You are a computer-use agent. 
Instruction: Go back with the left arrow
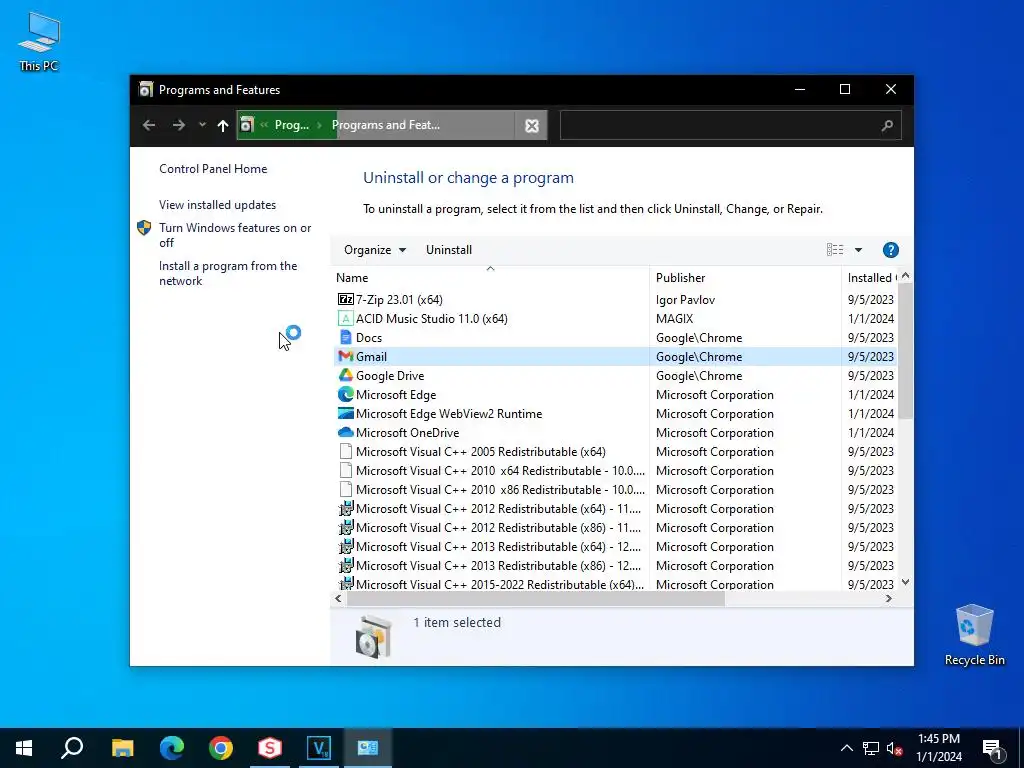click(149, 125)
